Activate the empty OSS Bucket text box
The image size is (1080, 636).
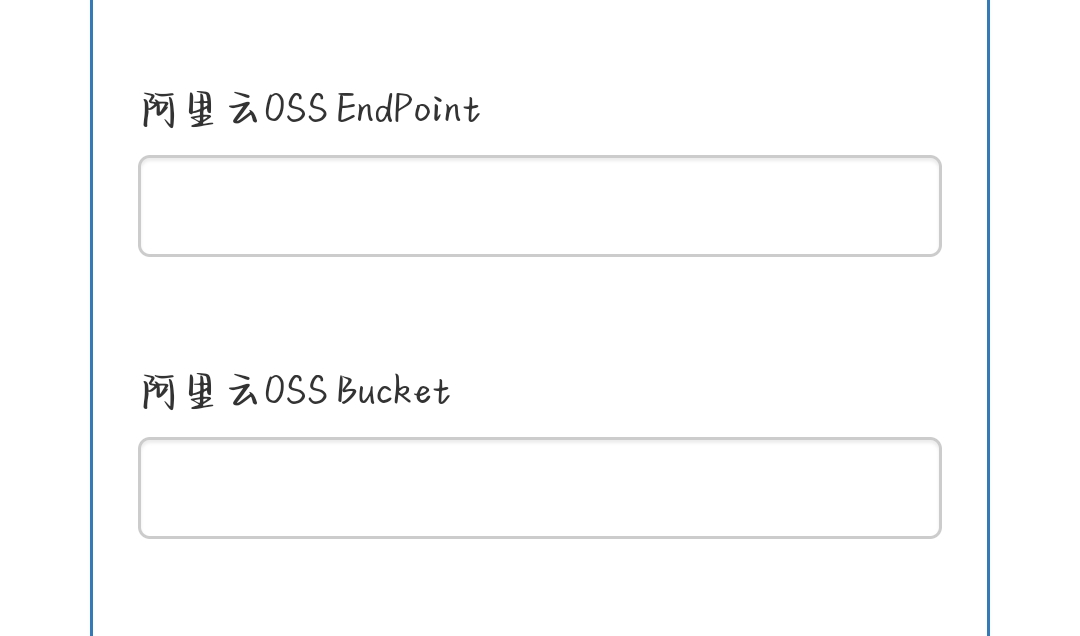point(539,488)
